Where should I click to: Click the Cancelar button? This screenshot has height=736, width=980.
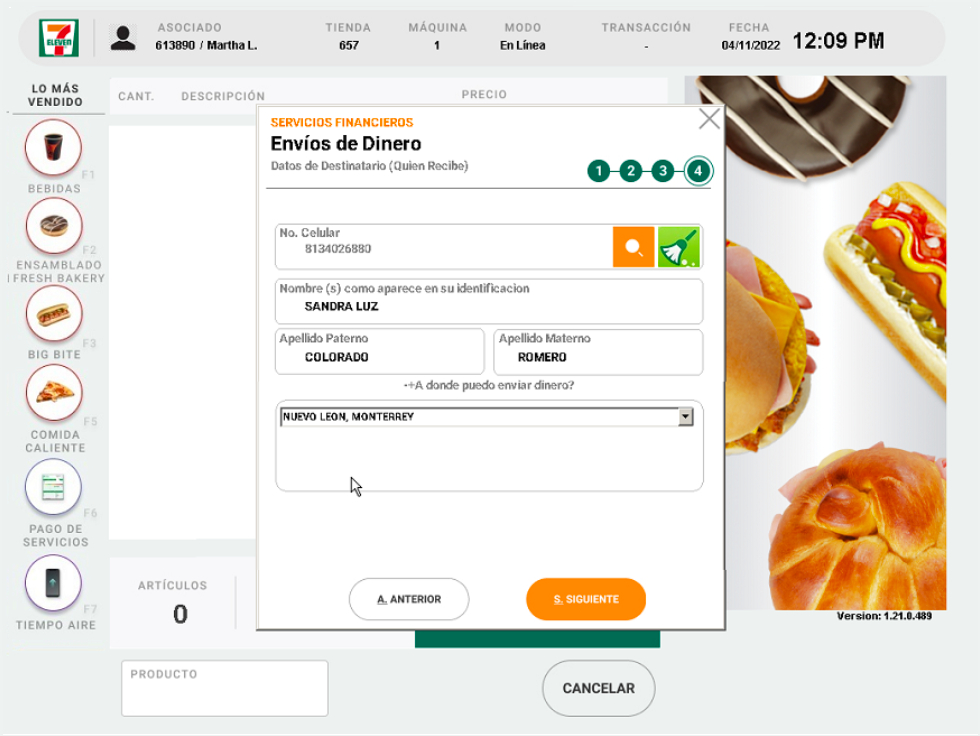point(598,688)
